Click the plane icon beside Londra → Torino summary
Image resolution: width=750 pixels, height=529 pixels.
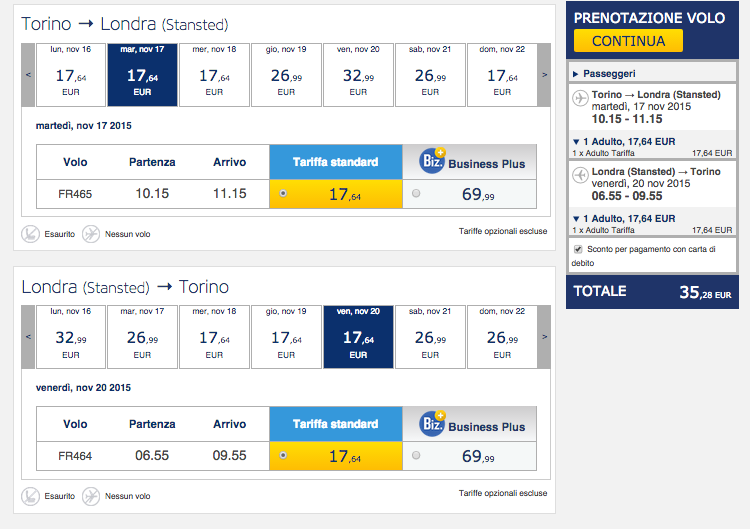pyautogui.click(x=580, y=175)
